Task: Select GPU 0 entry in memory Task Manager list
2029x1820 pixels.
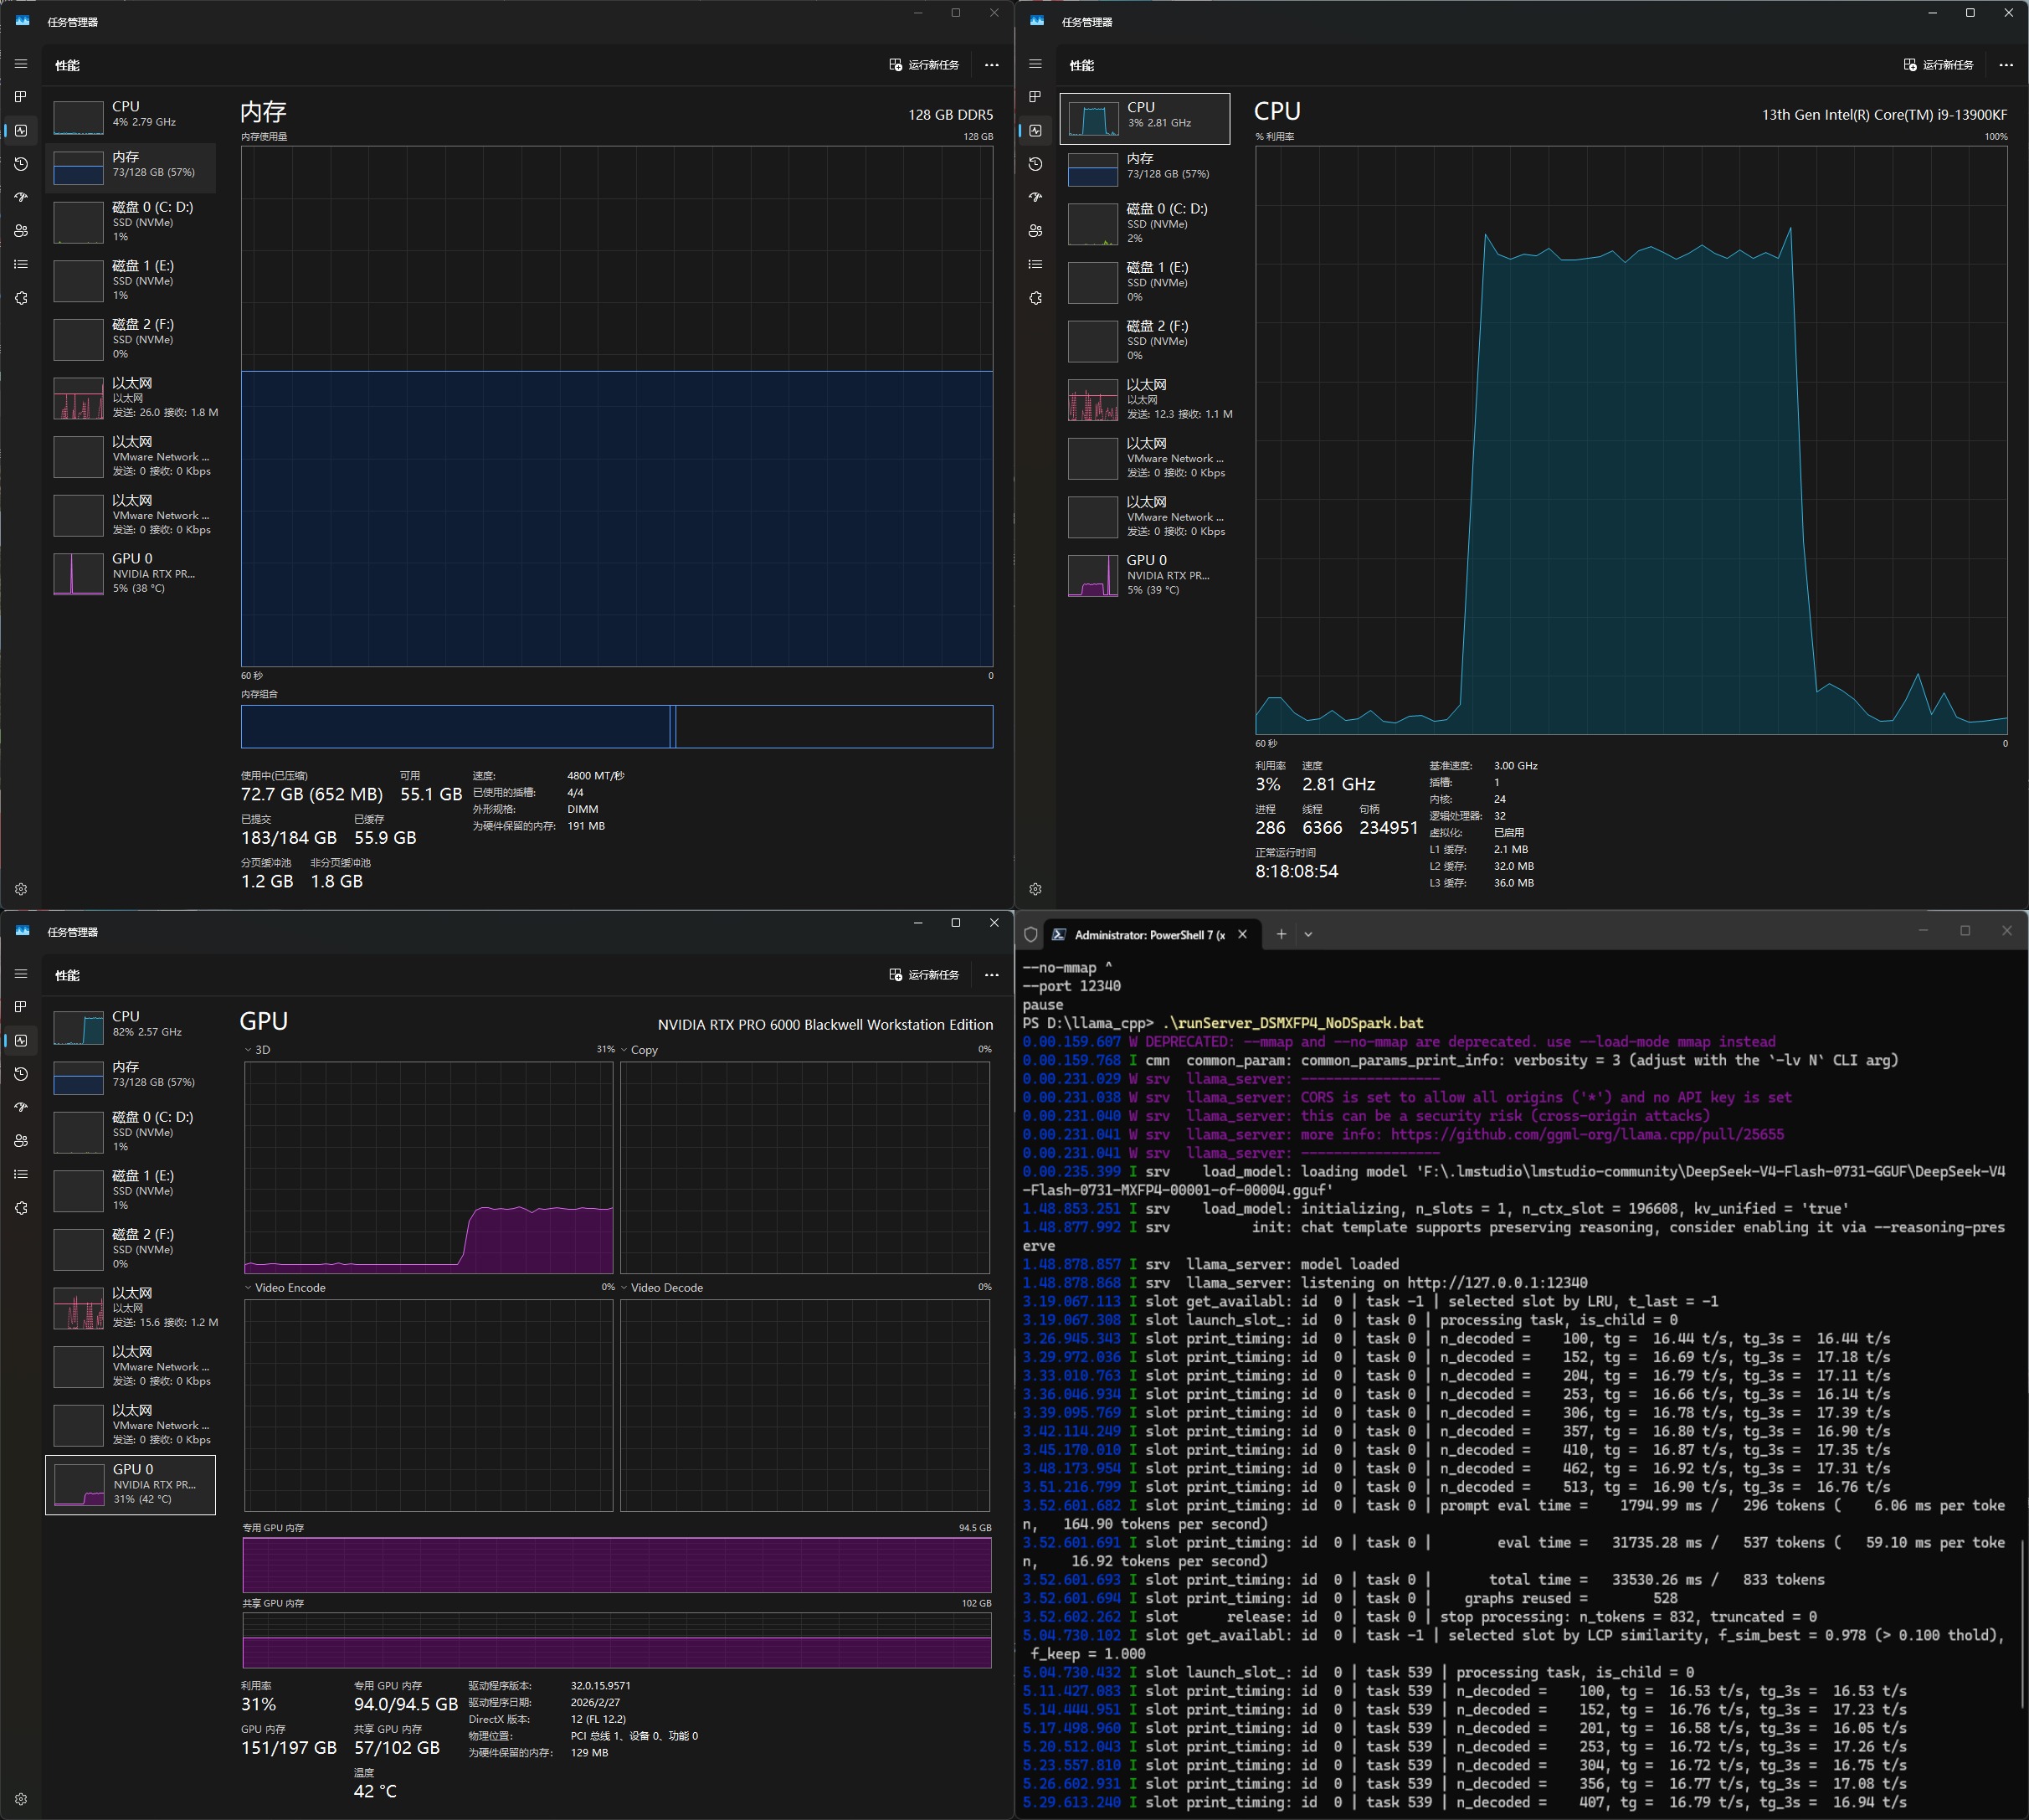Action: click(x=131, y=573)
